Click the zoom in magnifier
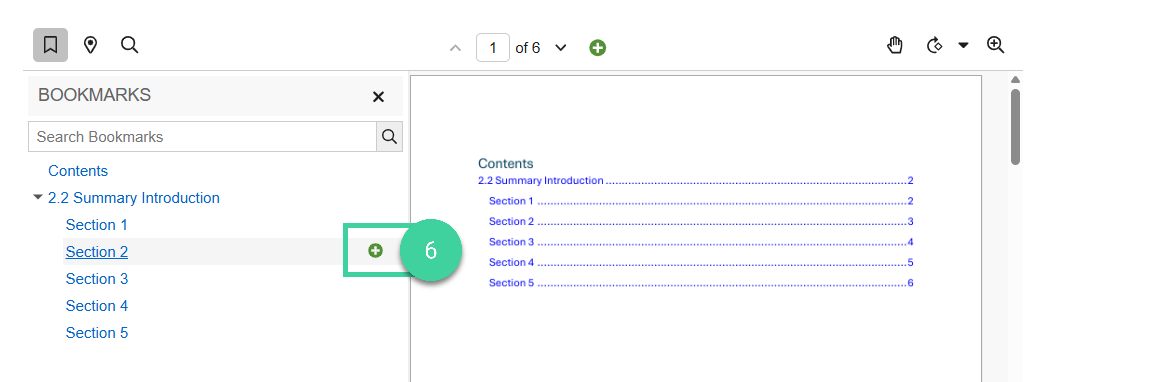 pyautogui.click(x=995, y=45)
